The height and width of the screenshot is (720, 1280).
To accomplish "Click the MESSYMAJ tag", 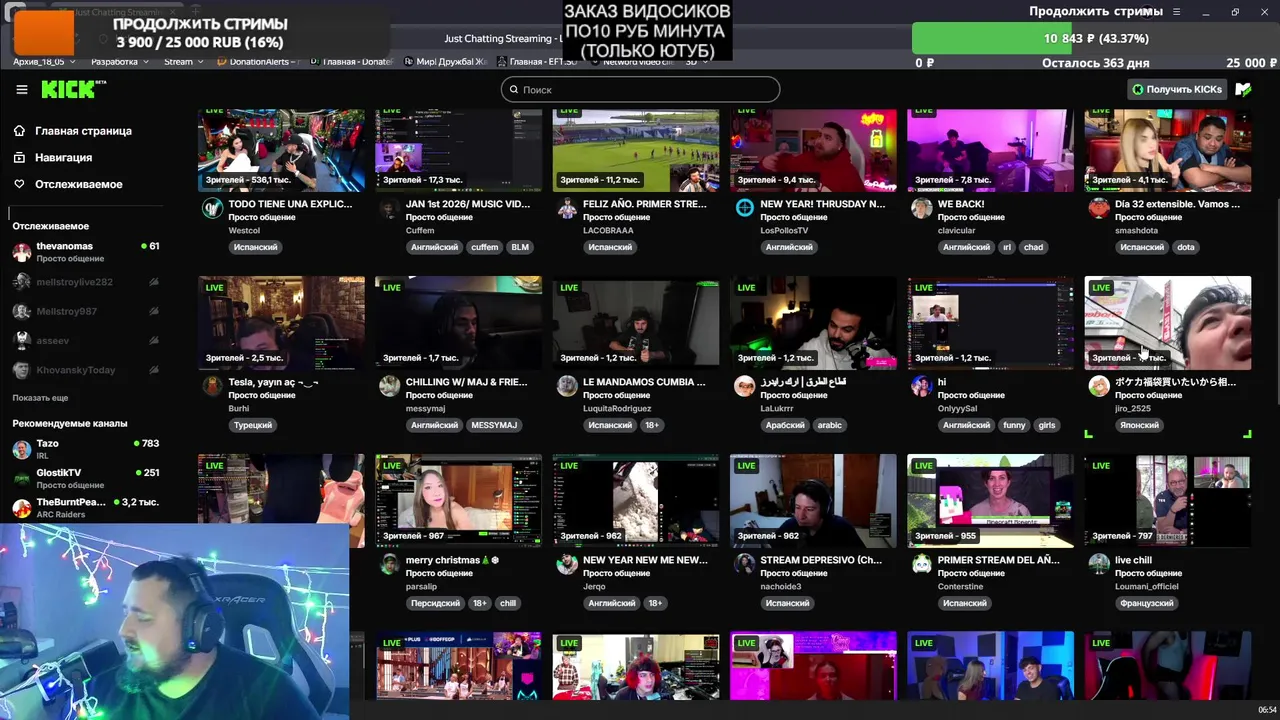I will 494,425.
